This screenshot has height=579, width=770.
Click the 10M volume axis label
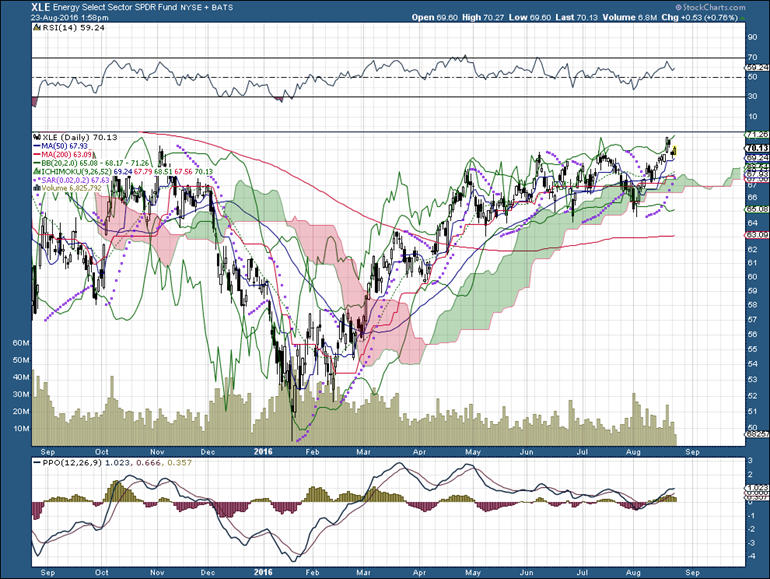pos(21,429)
